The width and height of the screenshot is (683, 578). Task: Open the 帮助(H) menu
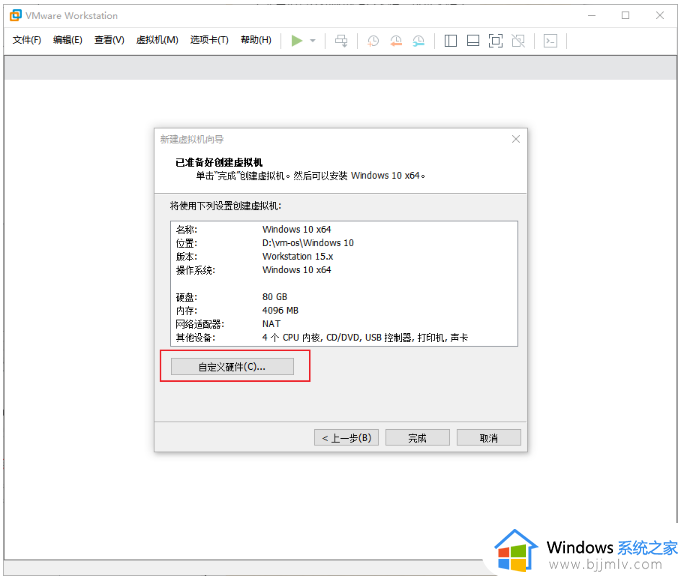256,40
